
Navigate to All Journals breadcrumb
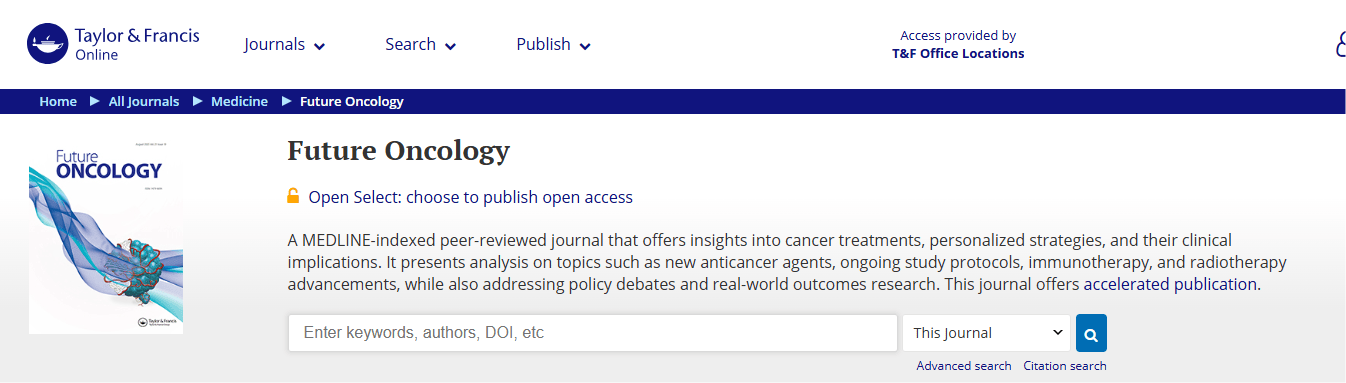[144, 101]
